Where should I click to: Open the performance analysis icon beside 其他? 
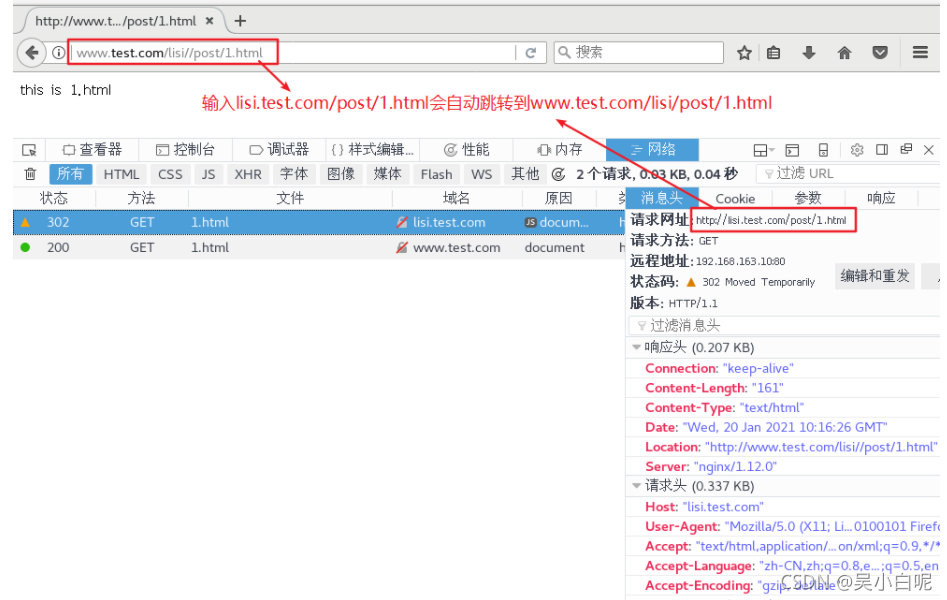click(558, 174)
